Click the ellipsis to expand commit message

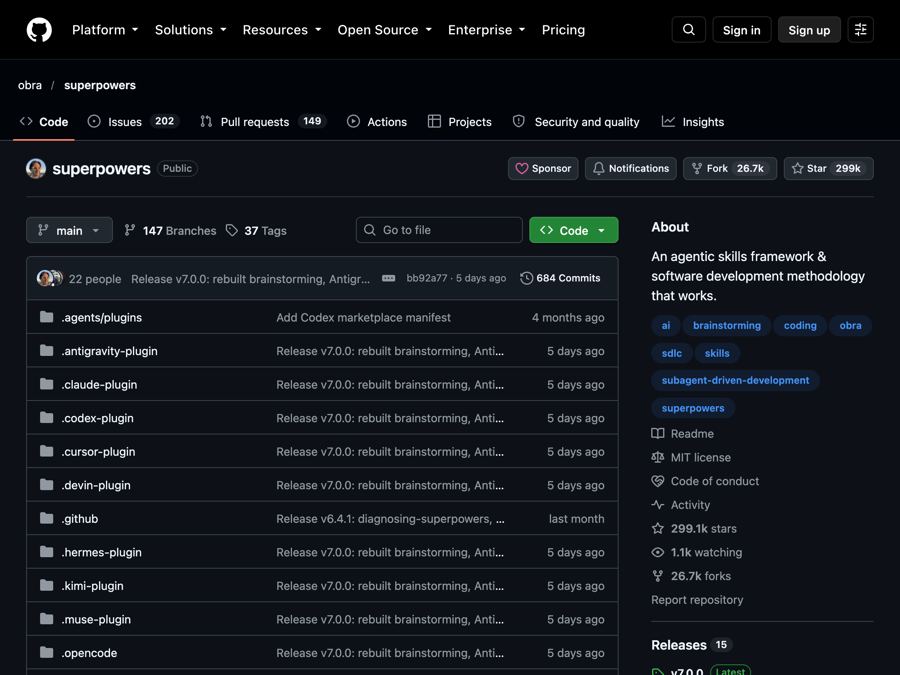click(389, 278)
